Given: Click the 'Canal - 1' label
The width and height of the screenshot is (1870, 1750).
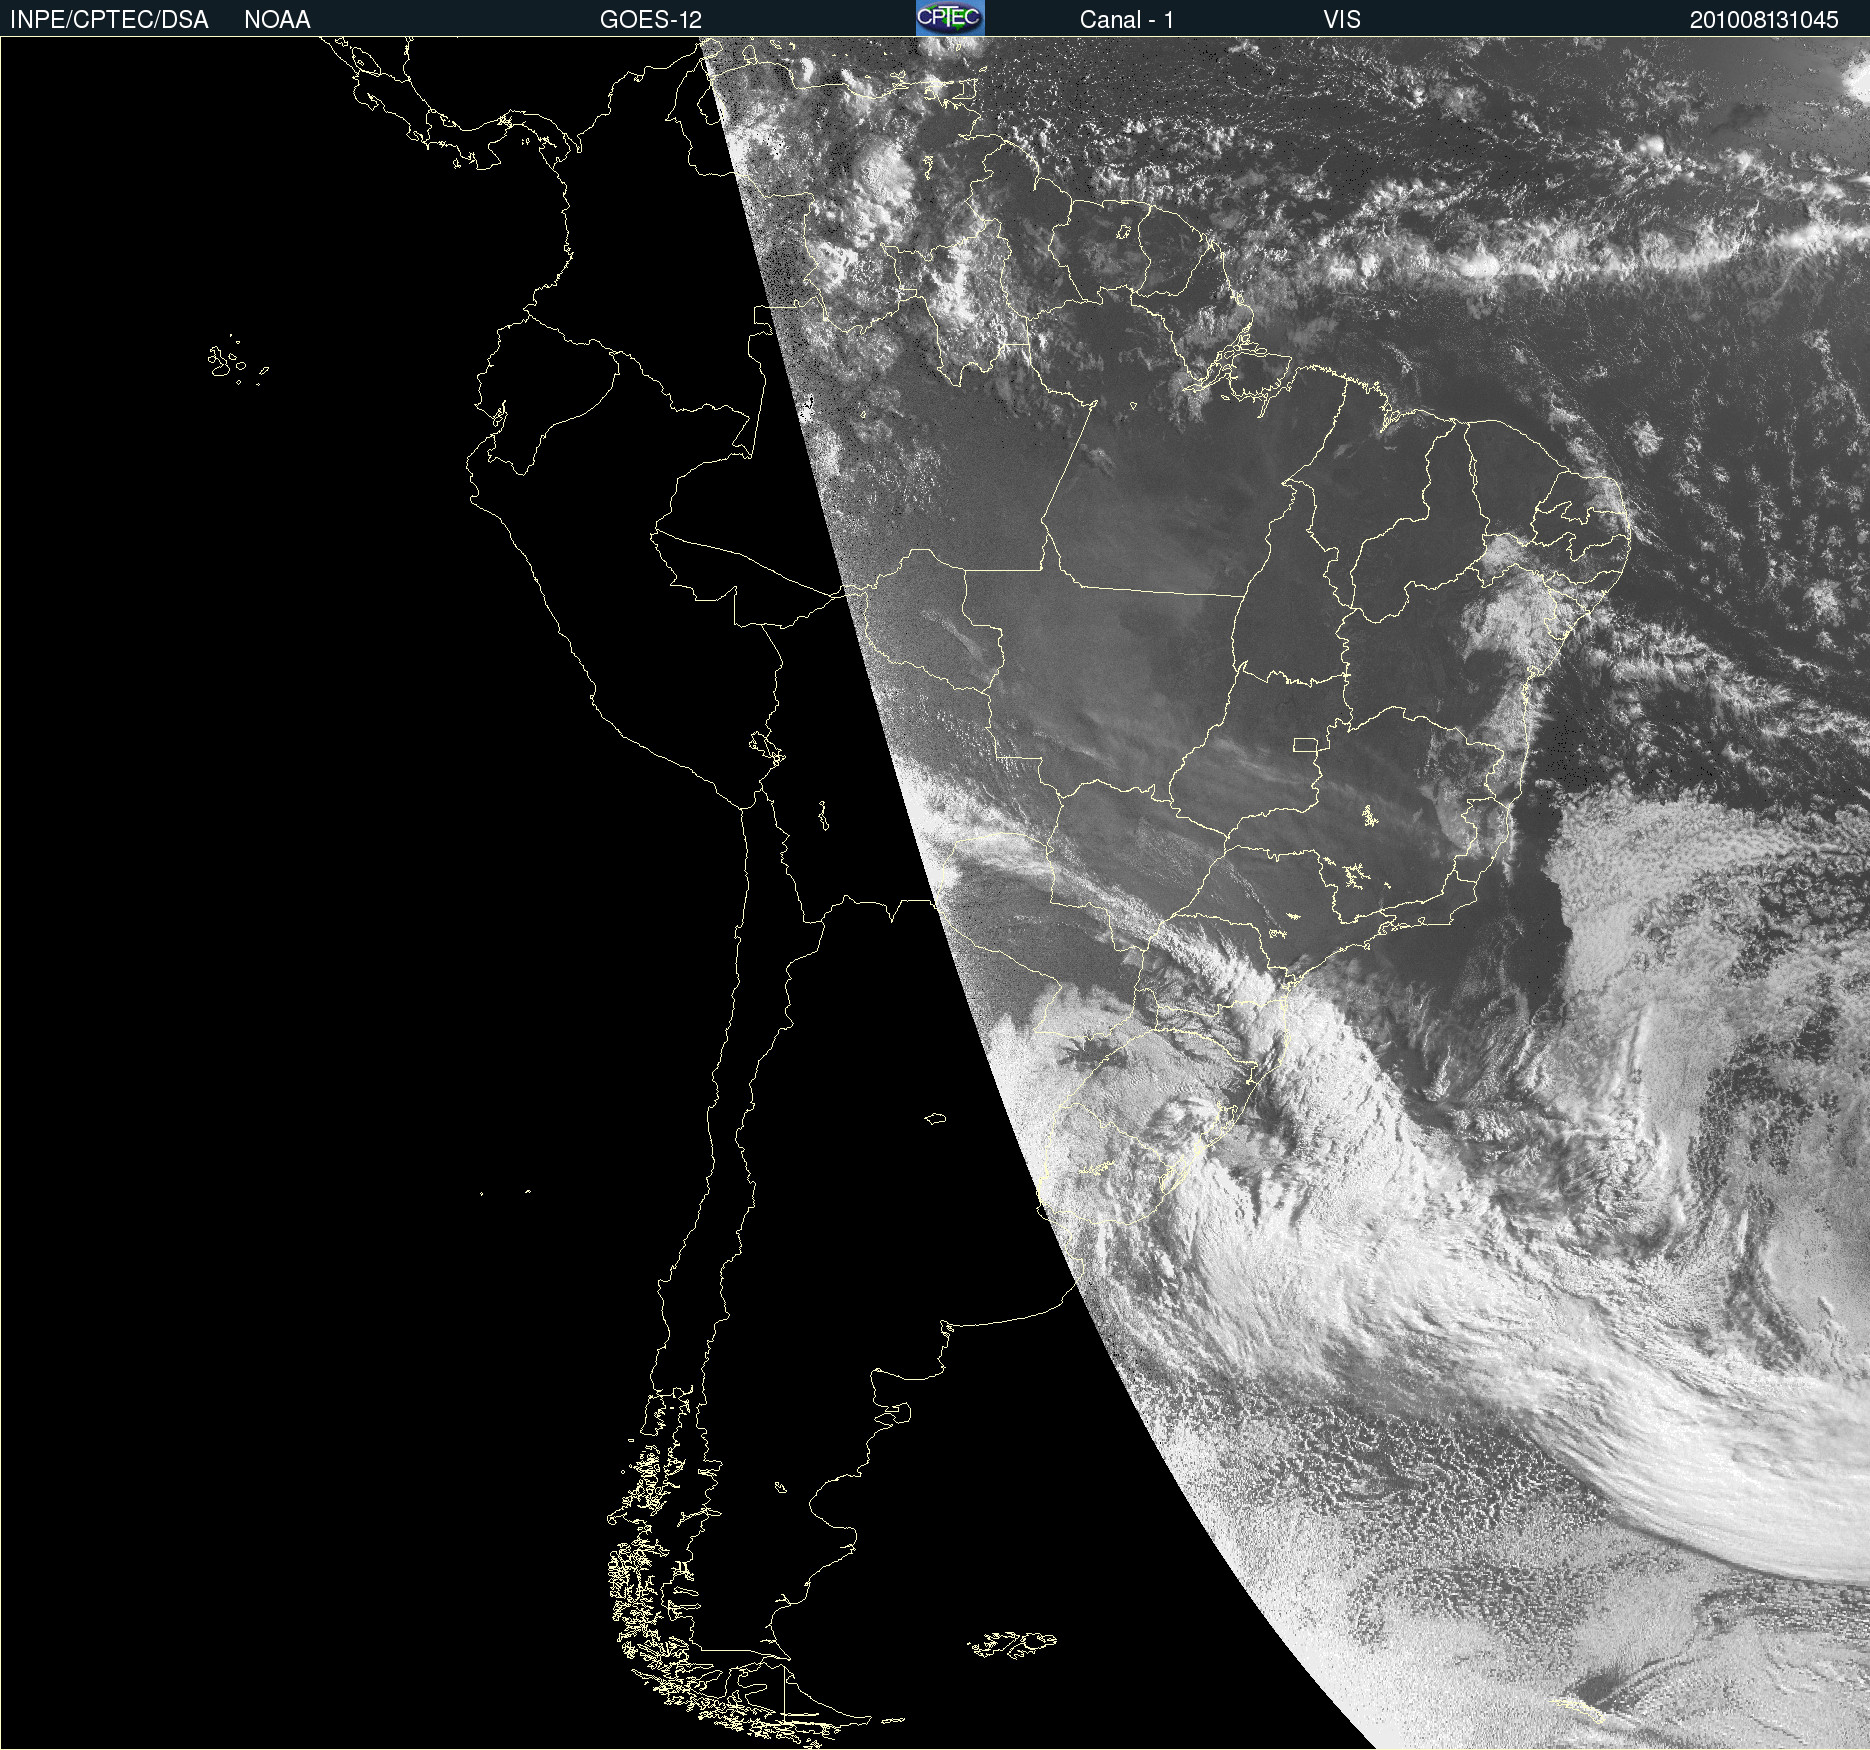Looking at the screenshot, I should [1127, 20].
